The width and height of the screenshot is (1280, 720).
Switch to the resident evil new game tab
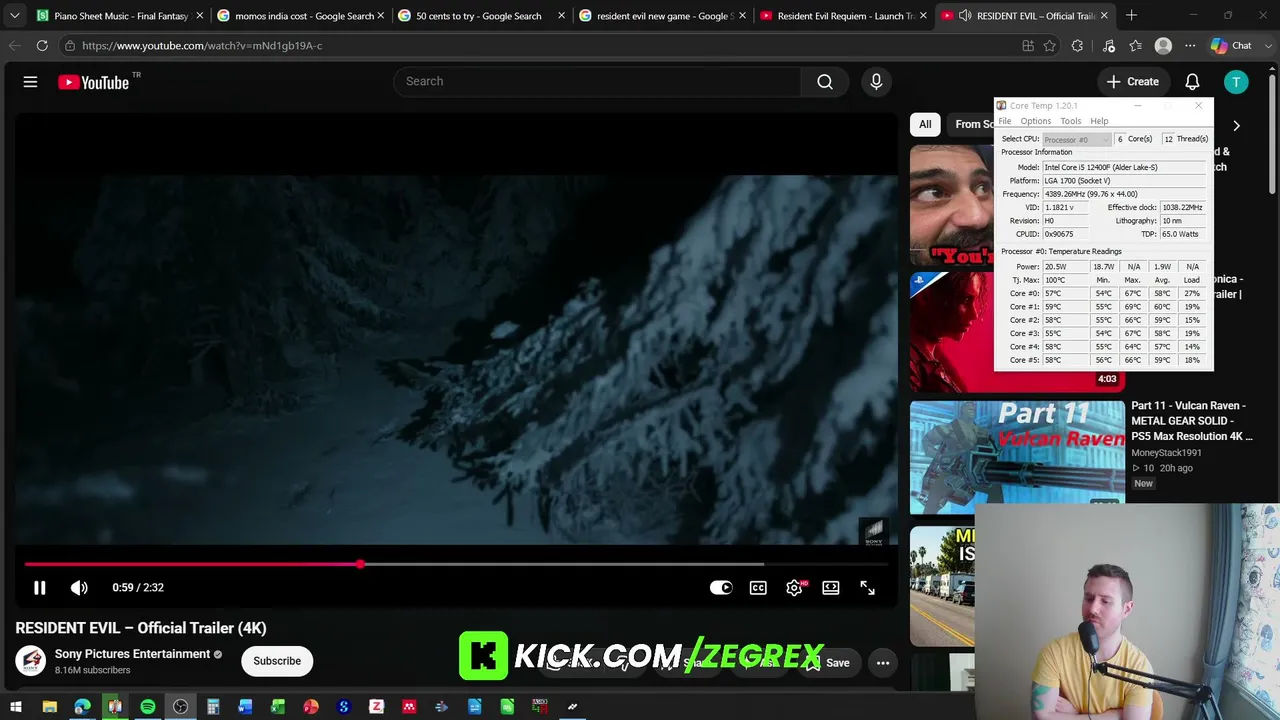(x=662, y=16)
